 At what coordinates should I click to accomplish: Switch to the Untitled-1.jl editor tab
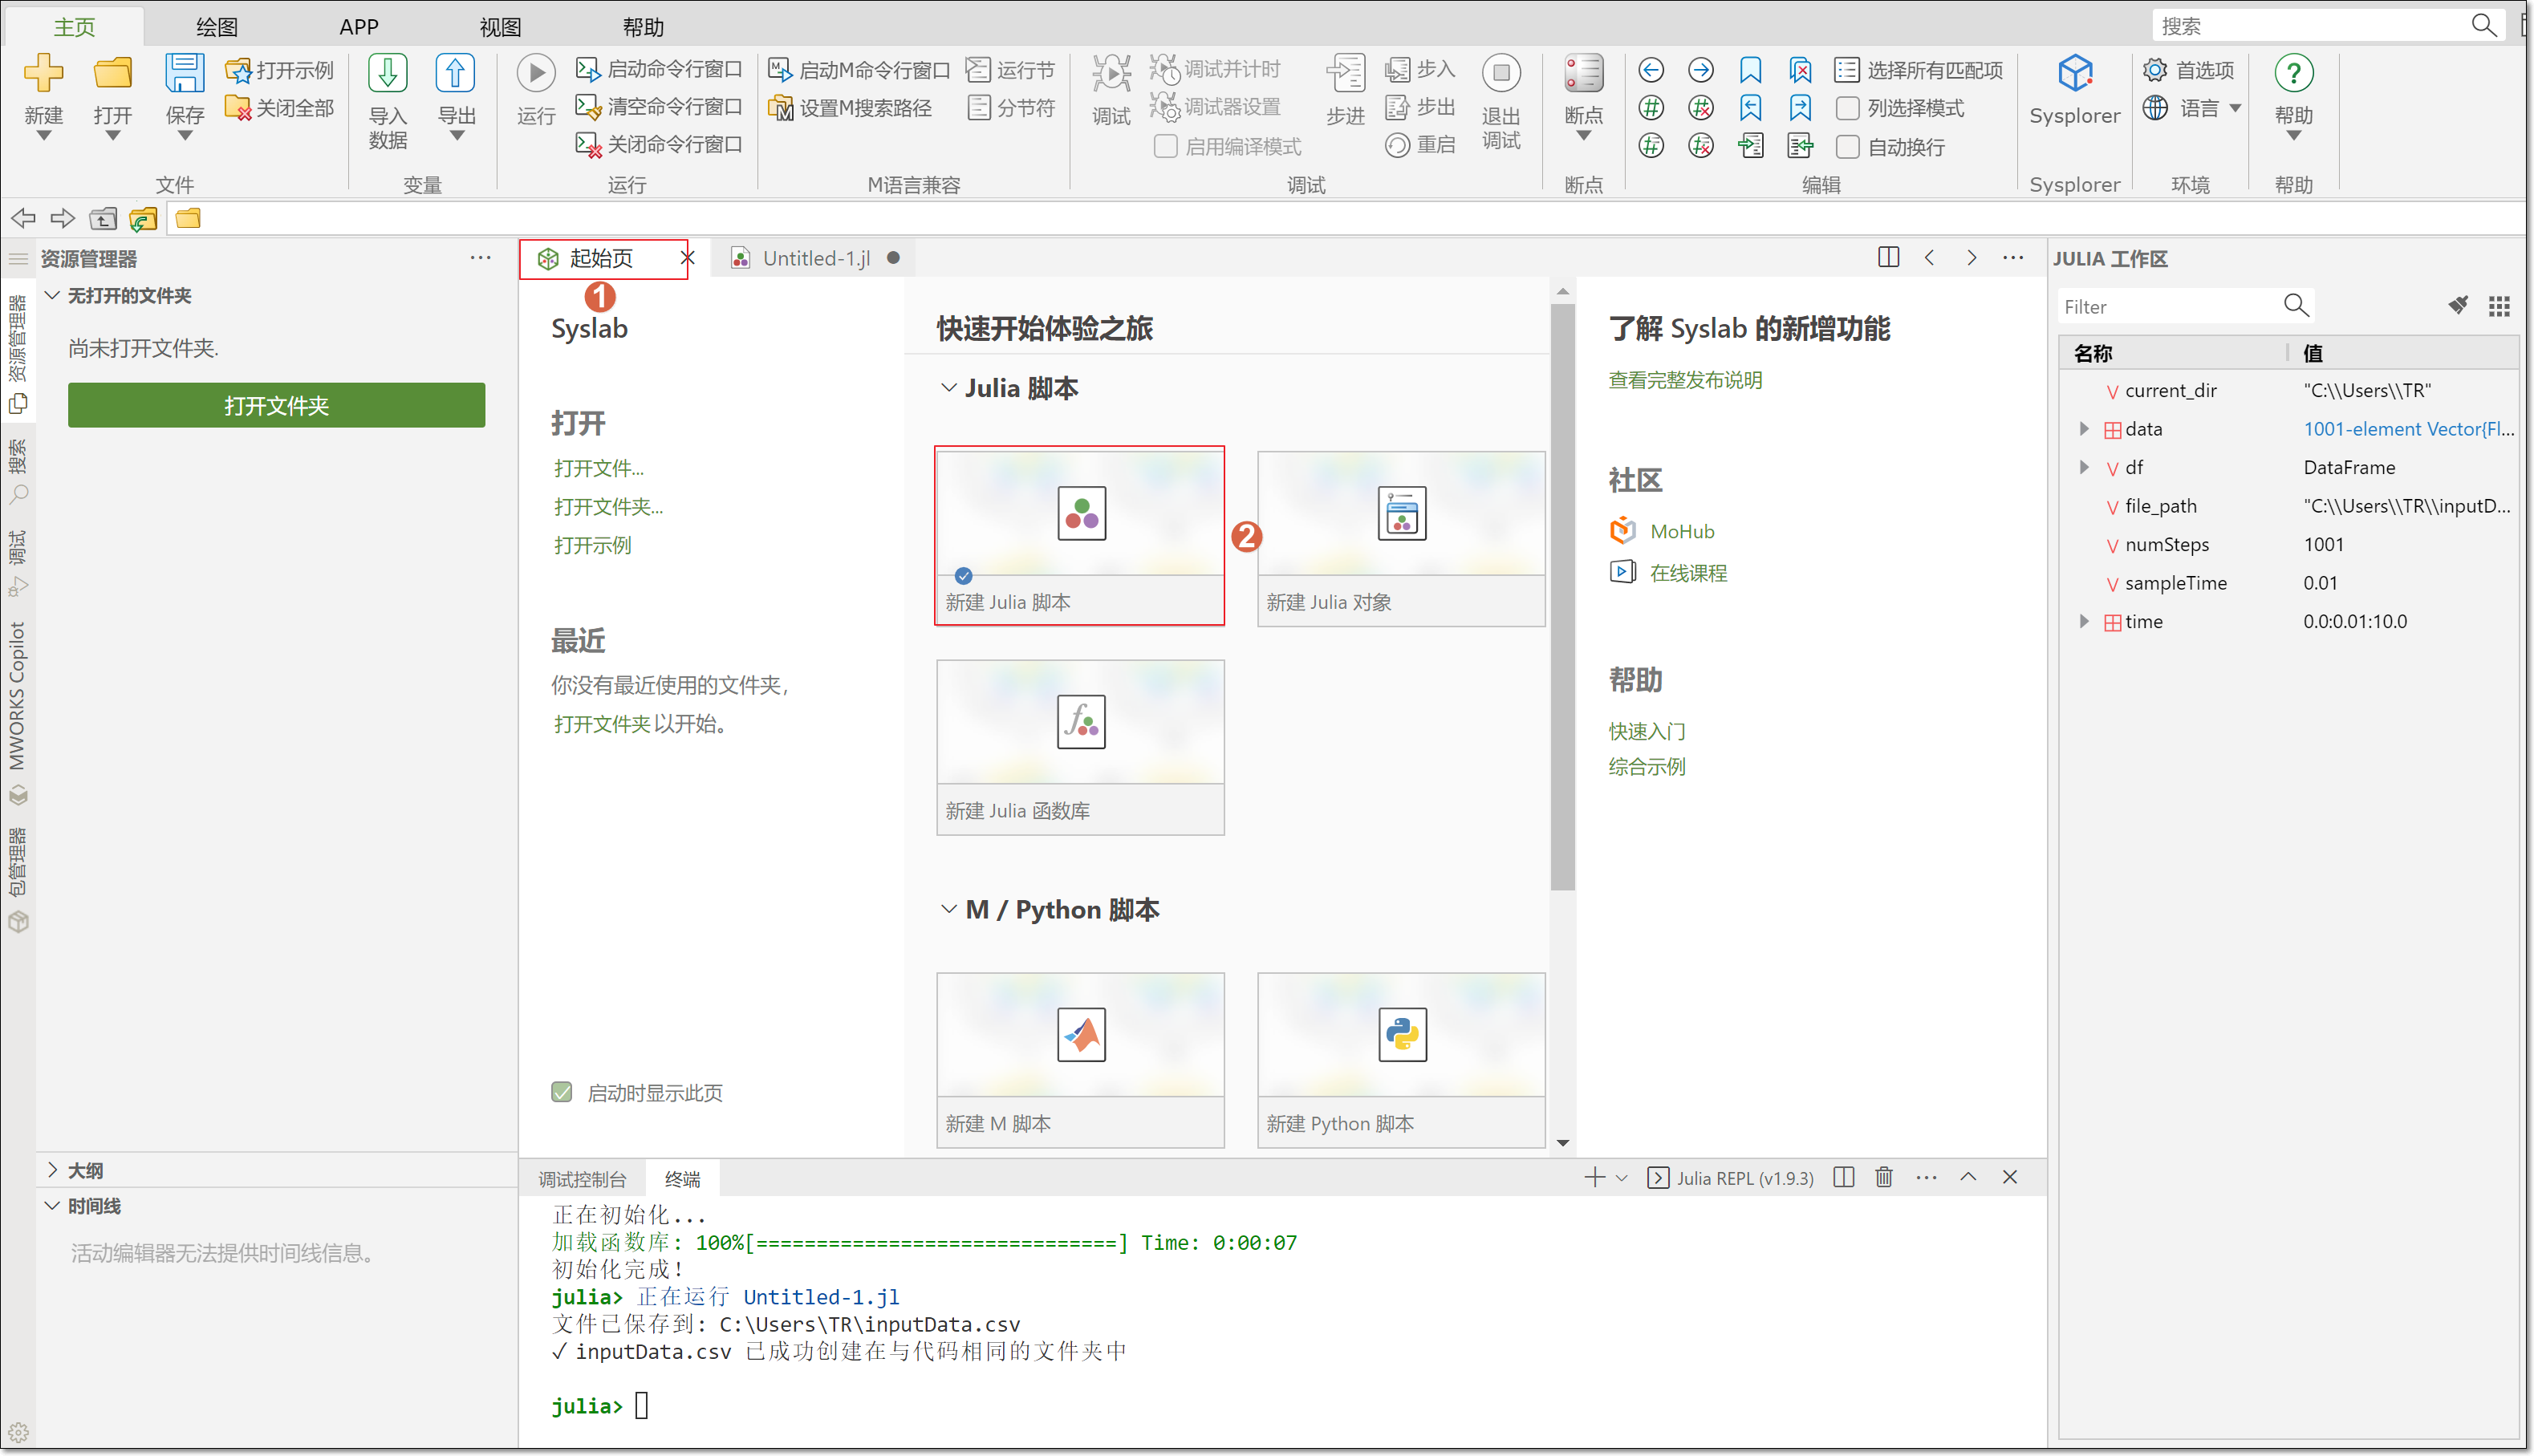tap(815, 258)
